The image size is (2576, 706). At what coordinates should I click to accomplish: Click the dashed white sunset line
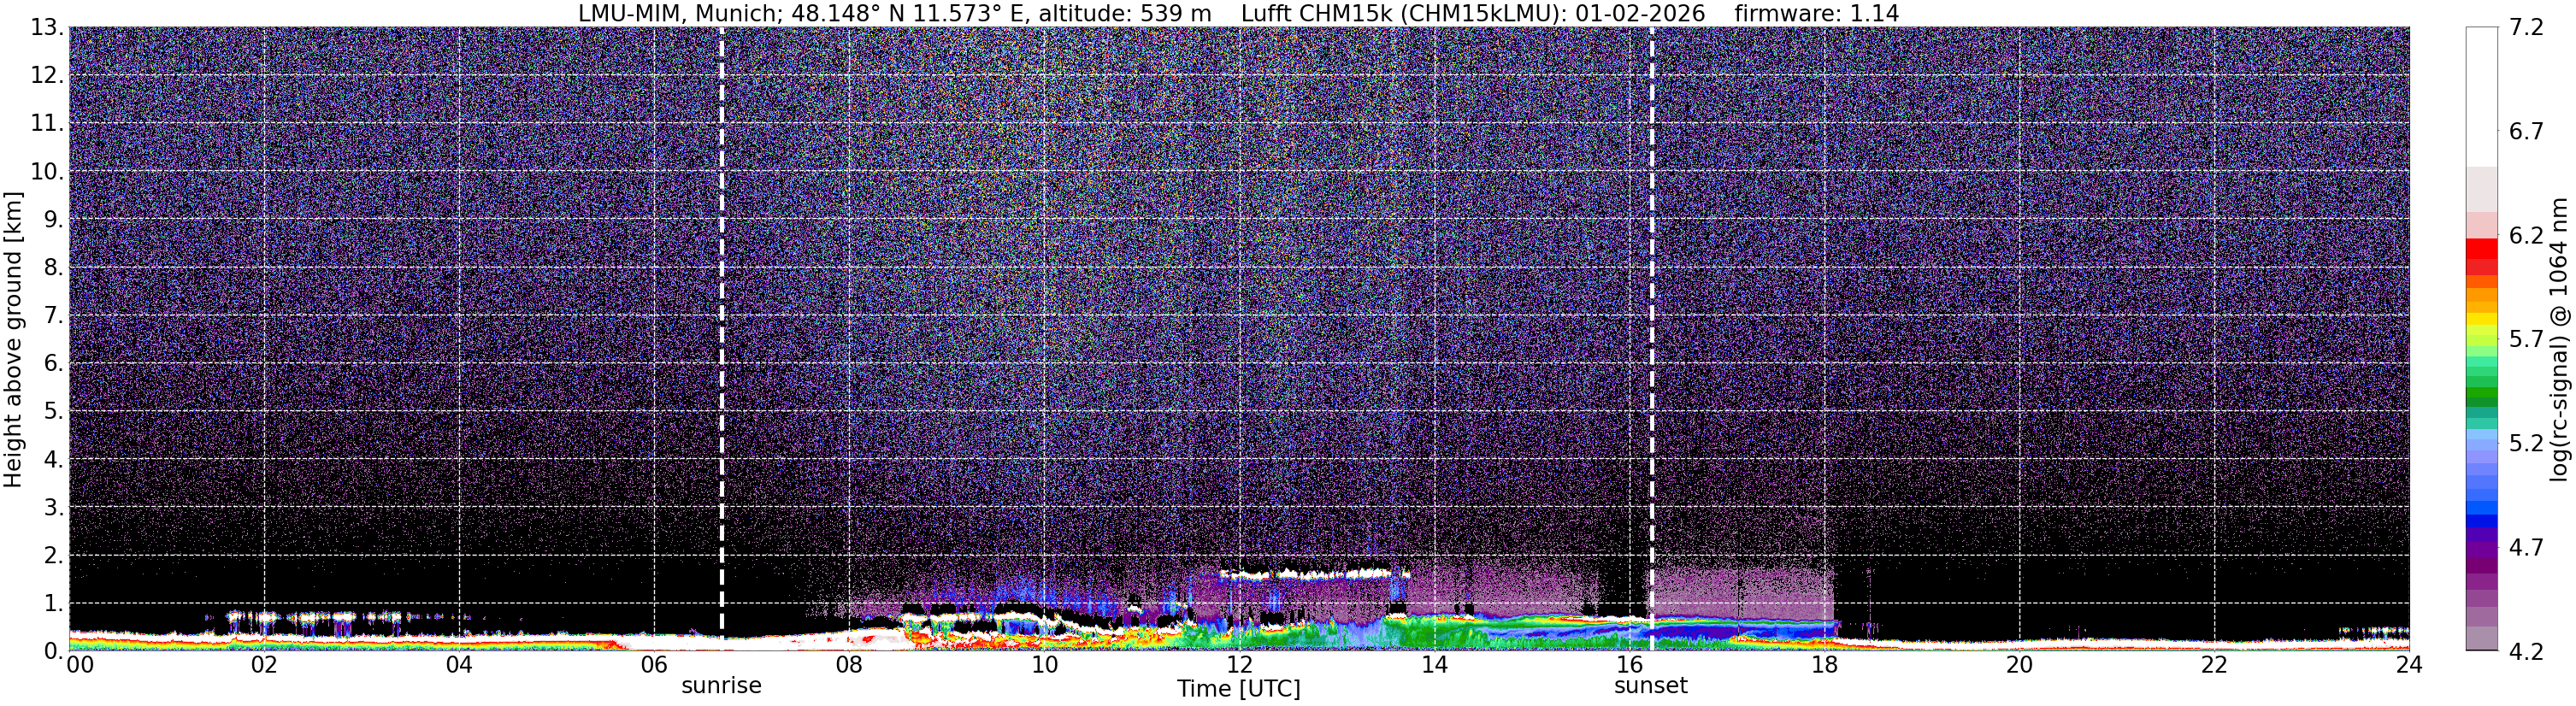click(x=1651, y=339)
